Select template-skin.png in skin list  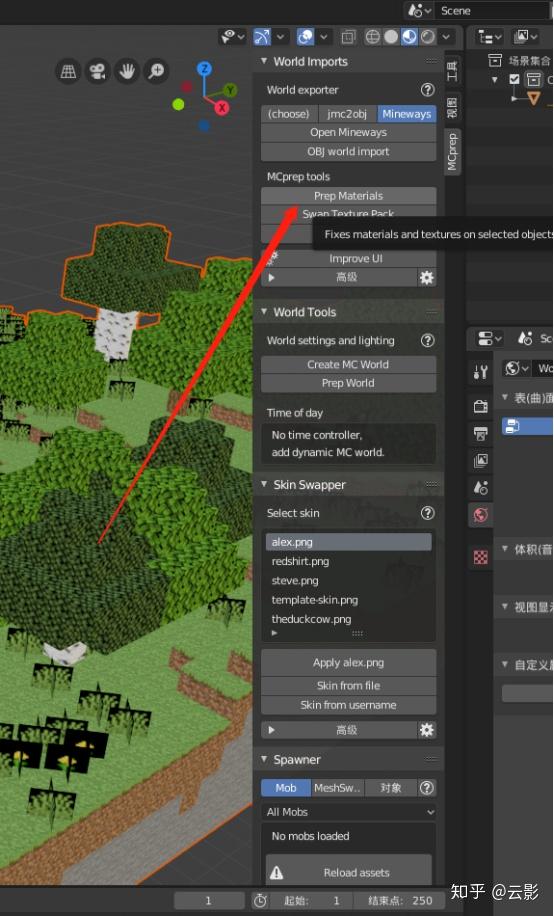(348, 599)
